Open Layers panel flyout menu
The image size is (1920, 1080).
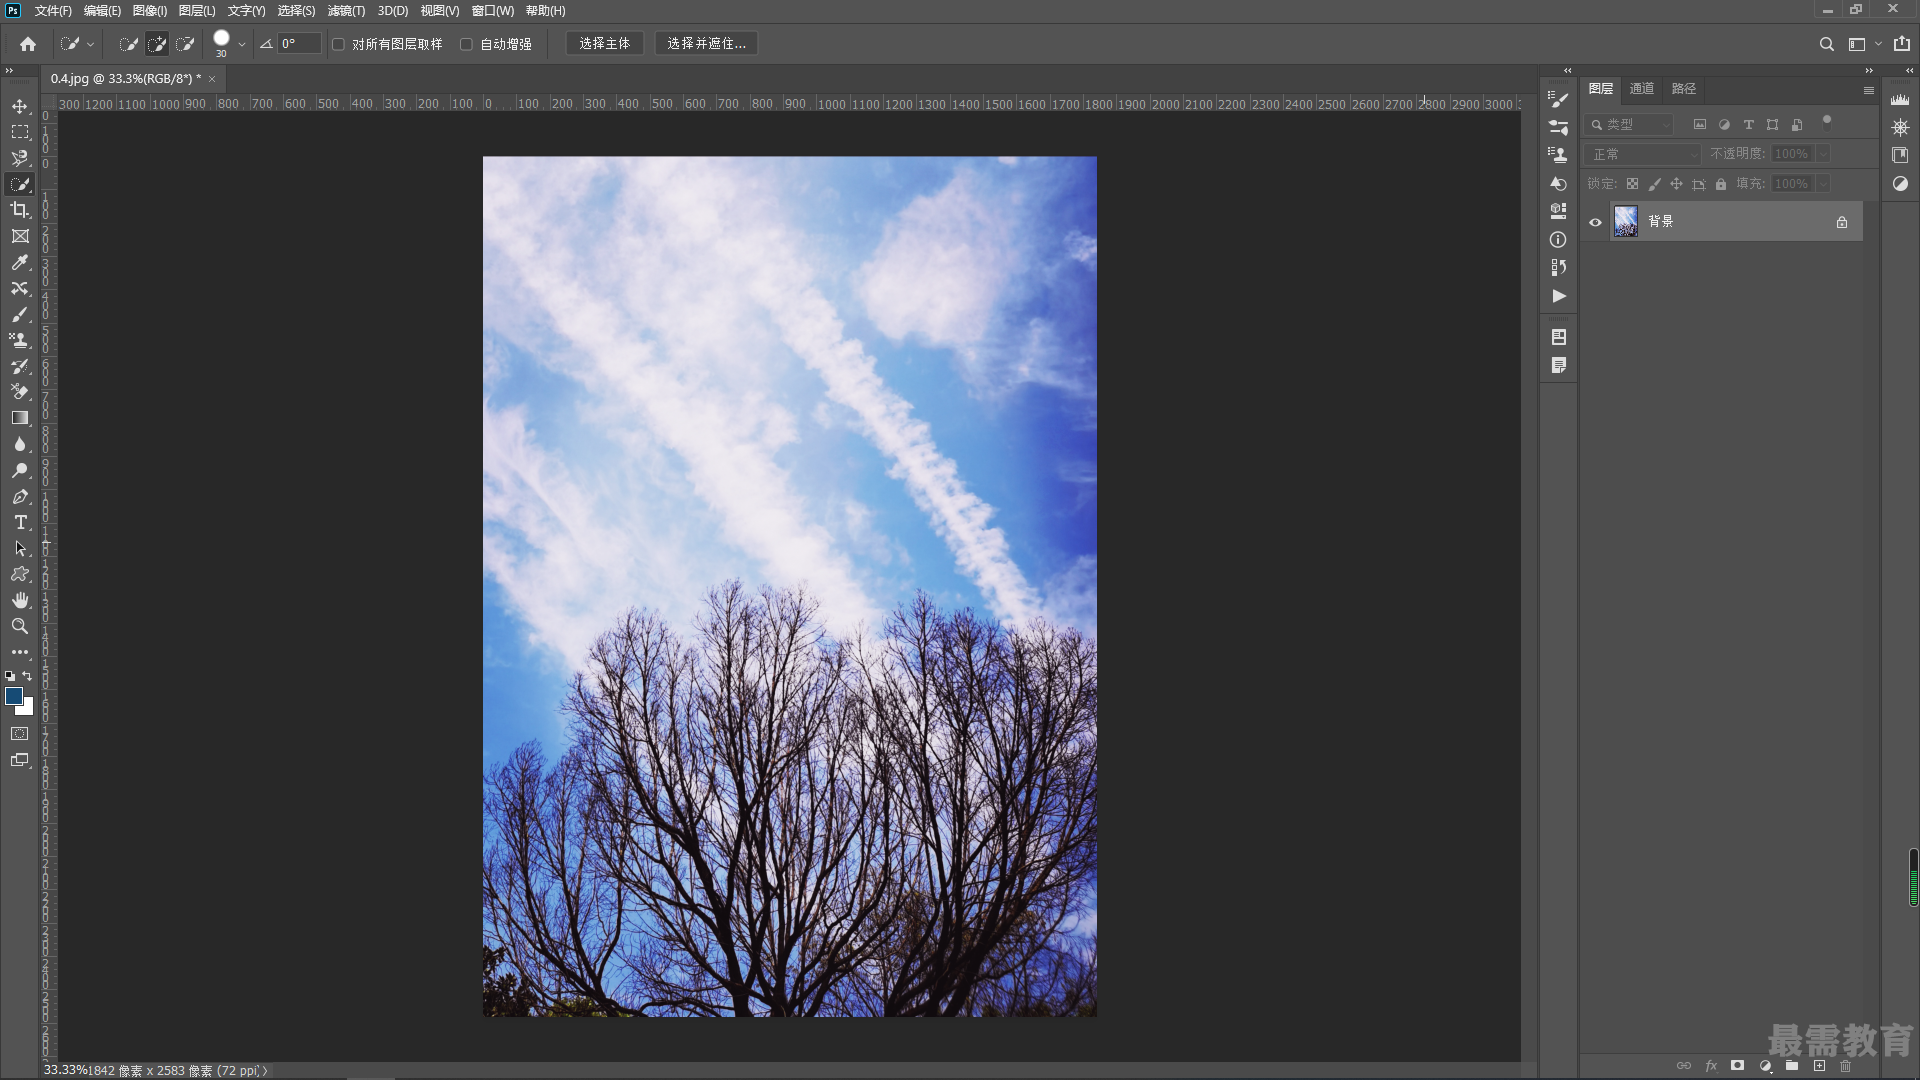[1868, 90]
